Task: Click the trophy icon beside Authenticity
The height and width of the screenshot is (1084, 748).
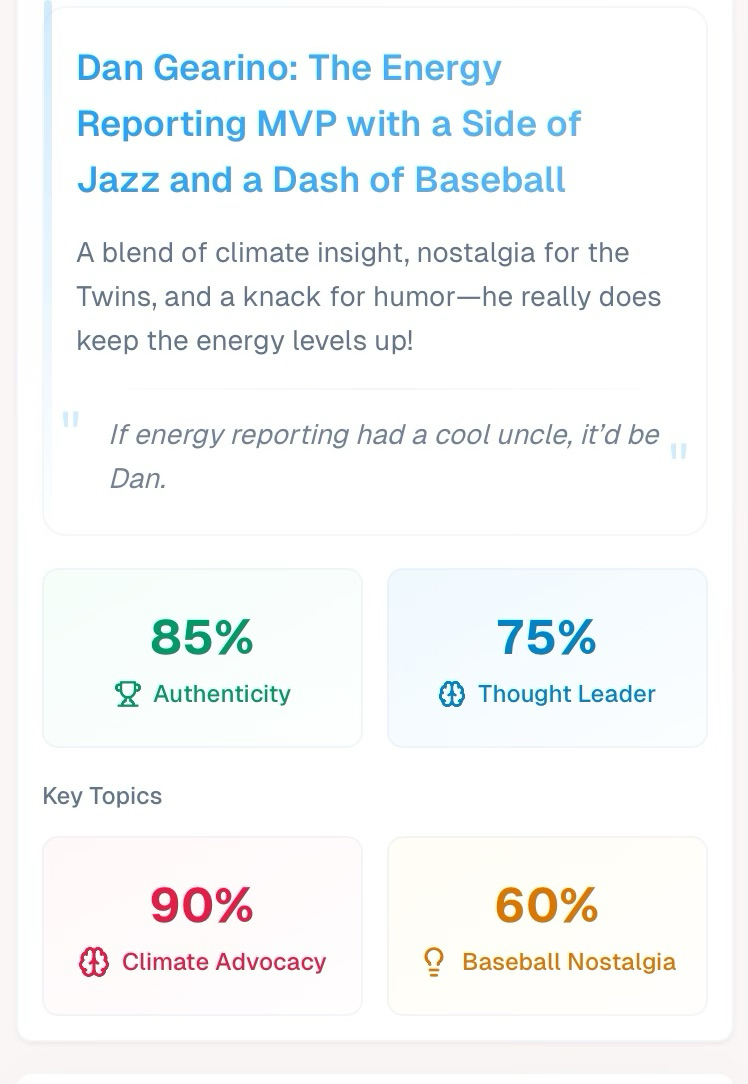Action: coord(128,694)
